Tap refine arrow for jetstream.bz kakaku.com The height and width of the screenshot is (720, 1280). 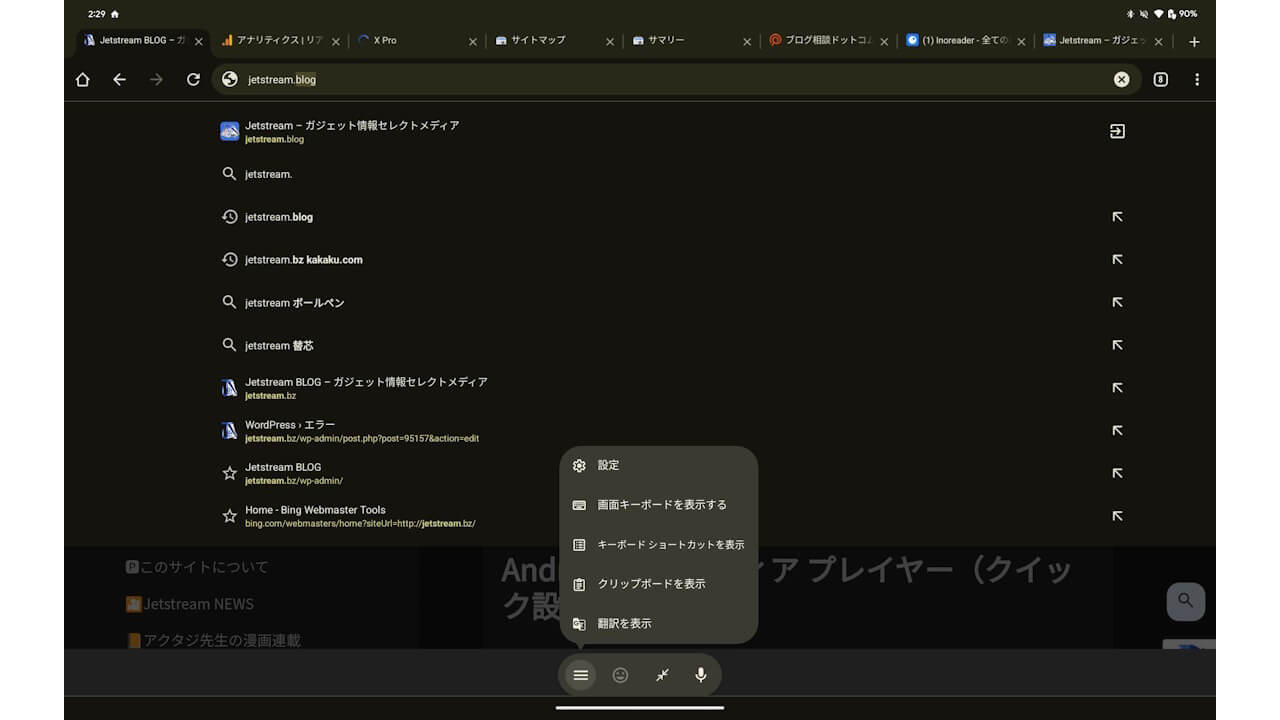(1118, 260)
